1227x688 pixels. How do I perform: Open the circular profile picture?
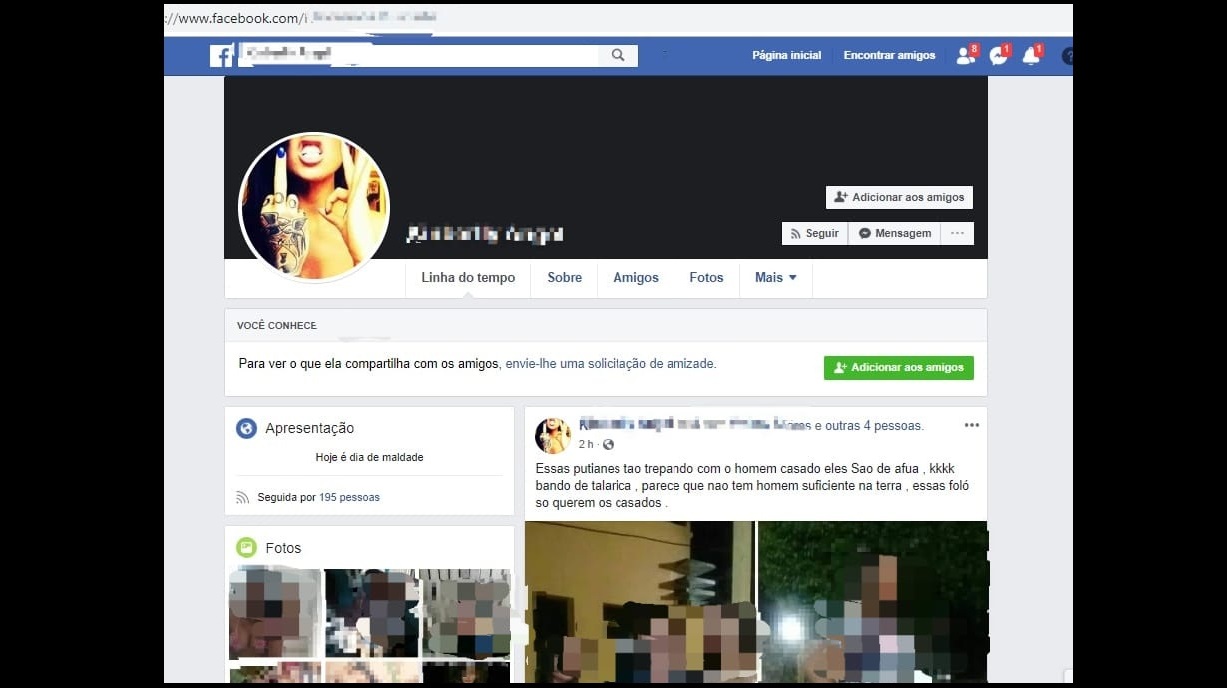tap(314, 207)
